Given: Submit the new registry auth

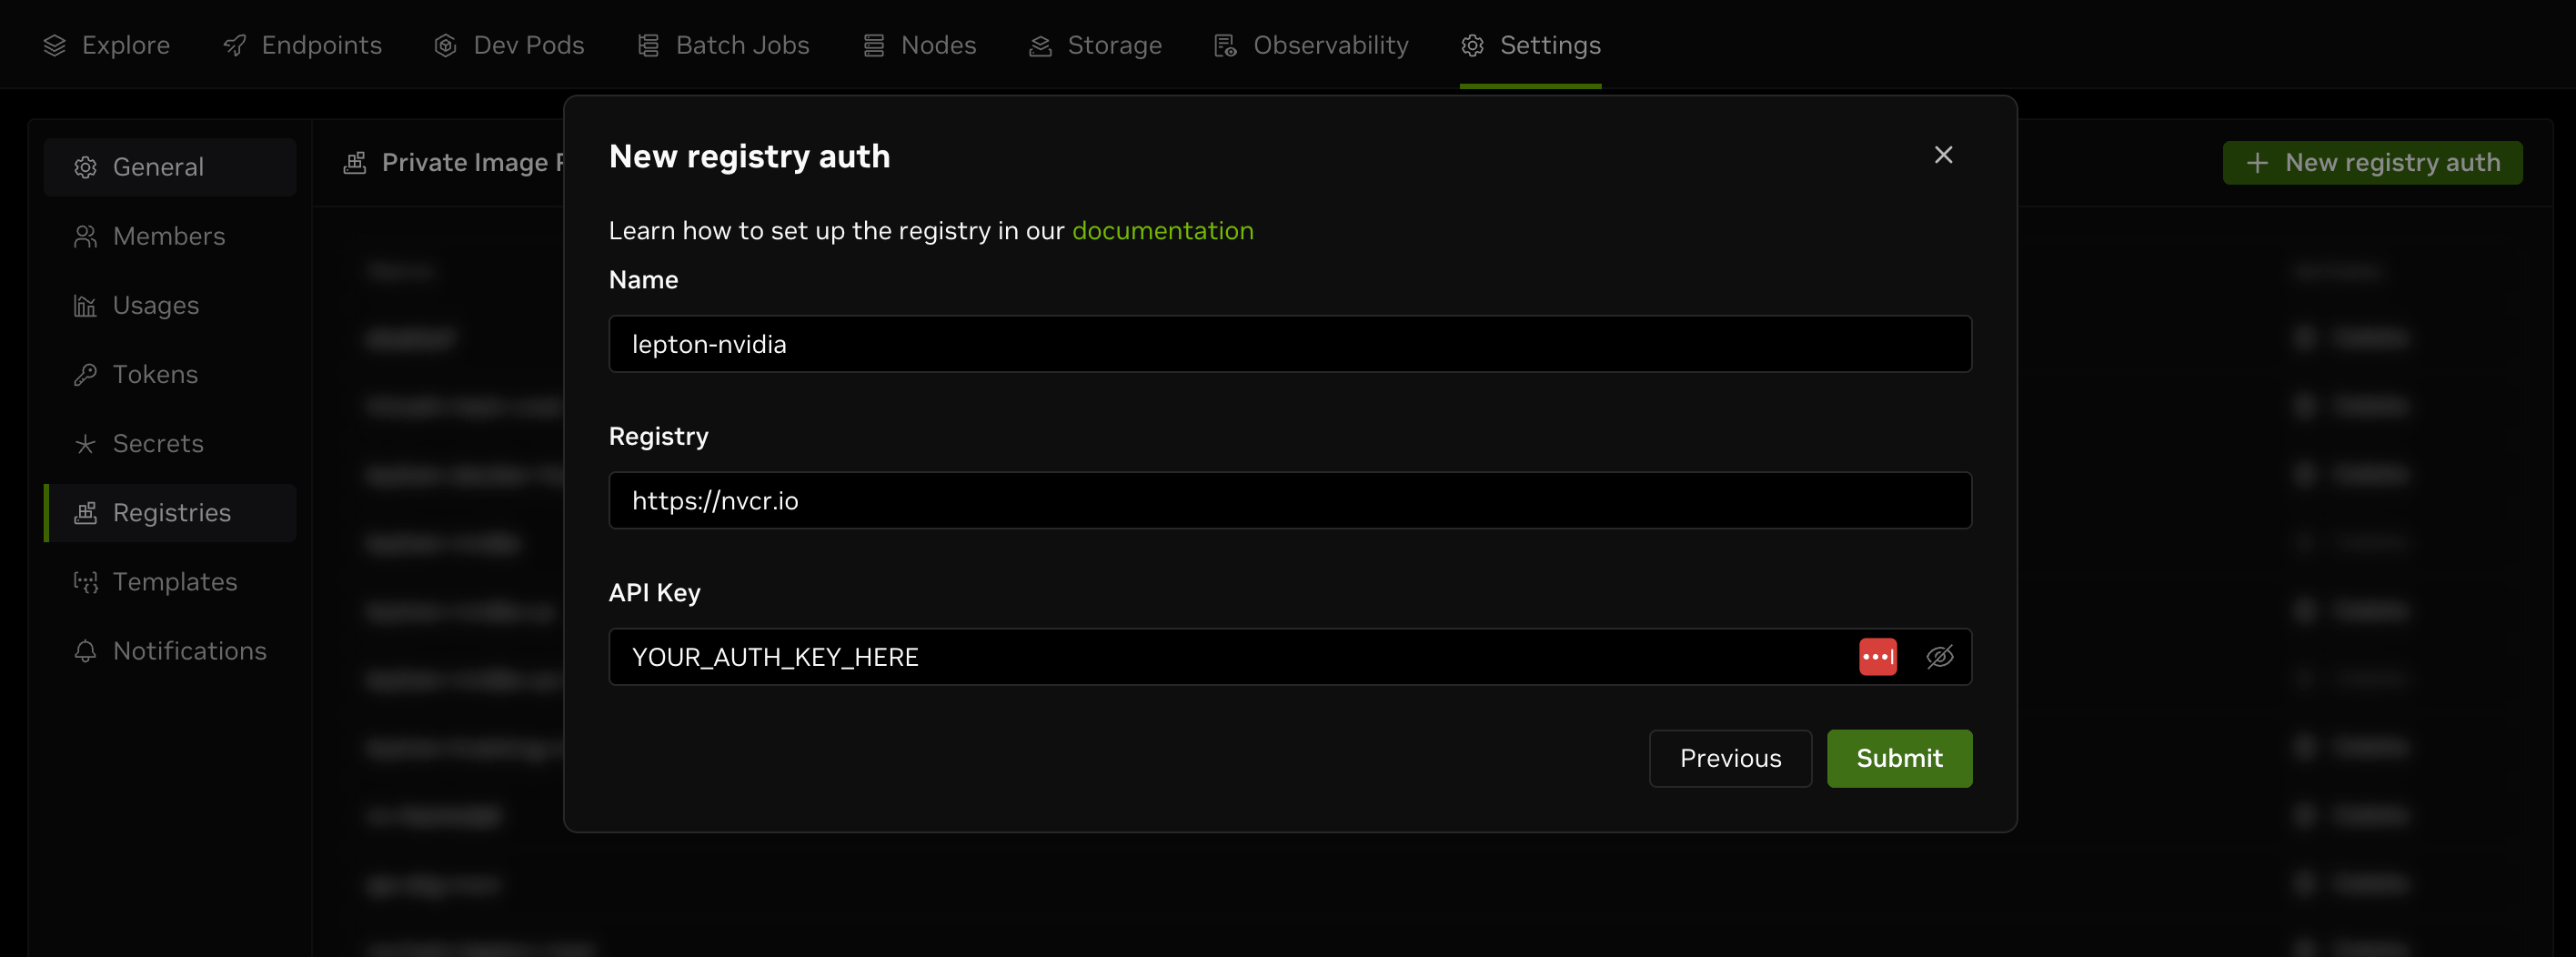Looking at the screenshot, I should pyautogui.click(x=1899, y=758).
